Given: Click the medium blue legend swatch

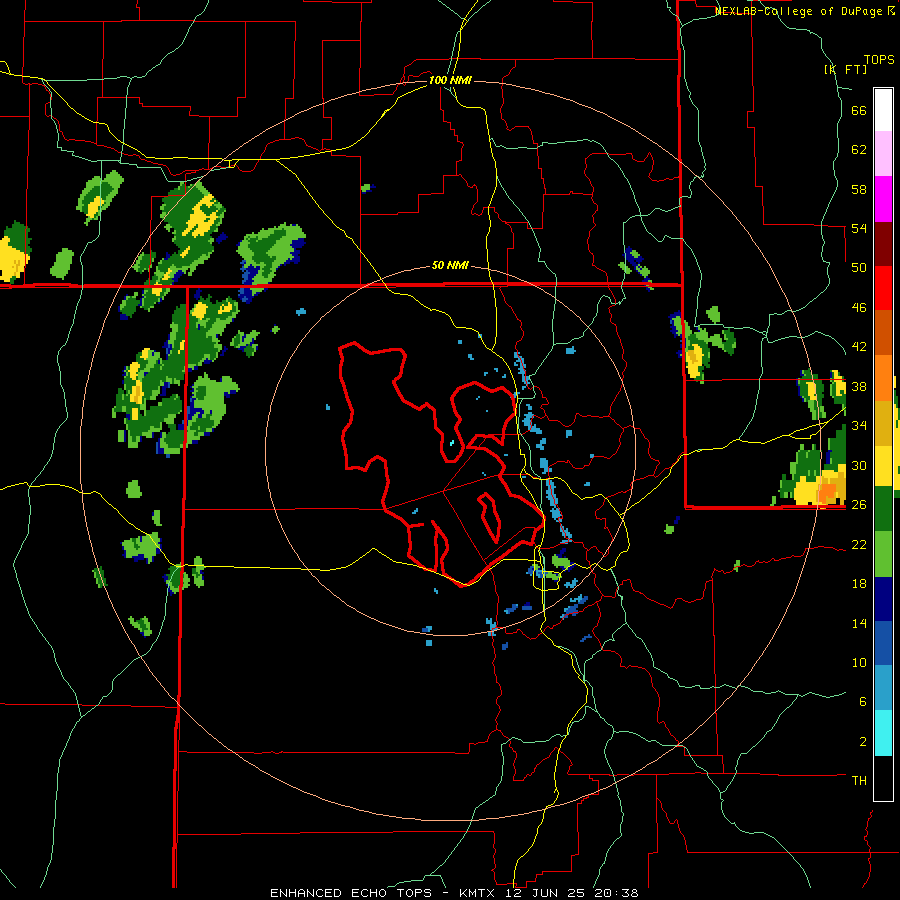Looking at the screenshot, I should tap(883, 644).
